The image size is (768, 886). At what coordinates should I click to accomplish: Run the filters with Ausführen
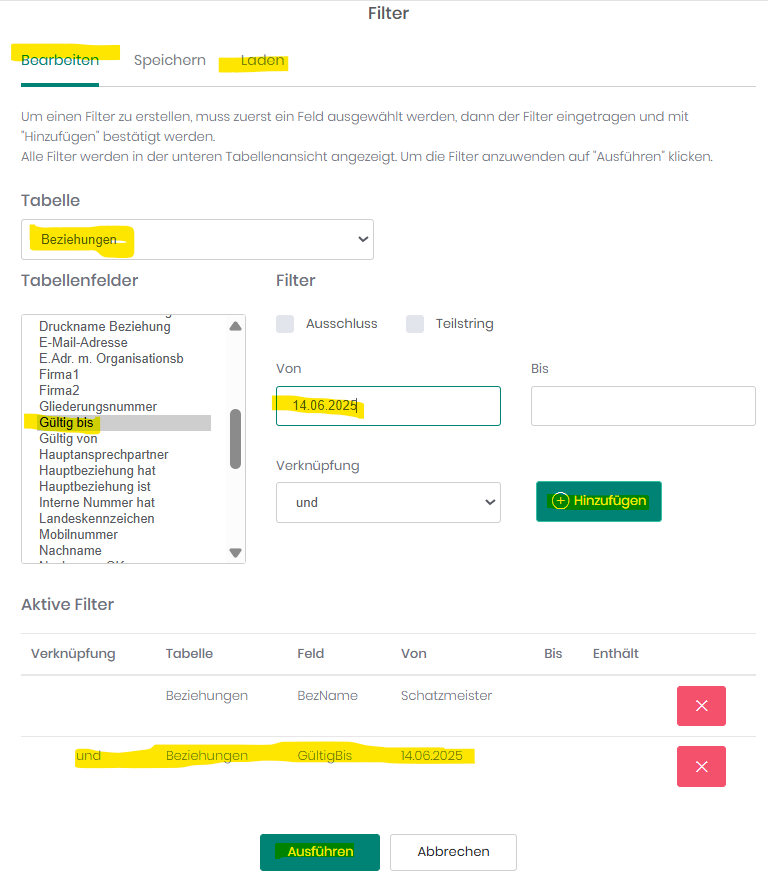coord(320,852)
